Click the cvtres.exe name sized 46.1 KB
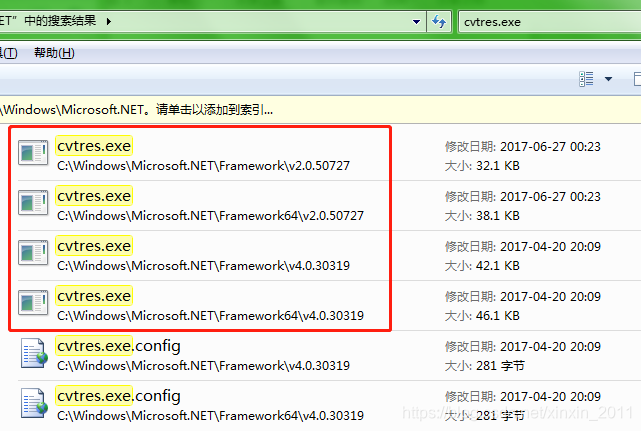The height and width of the screenshot is (431, 641). (94, 295)
